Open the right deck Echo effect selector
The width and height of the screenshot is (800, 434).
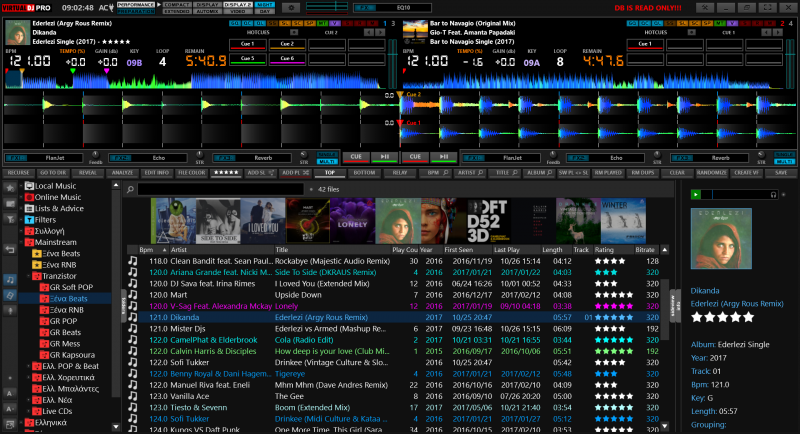point(616,158)
